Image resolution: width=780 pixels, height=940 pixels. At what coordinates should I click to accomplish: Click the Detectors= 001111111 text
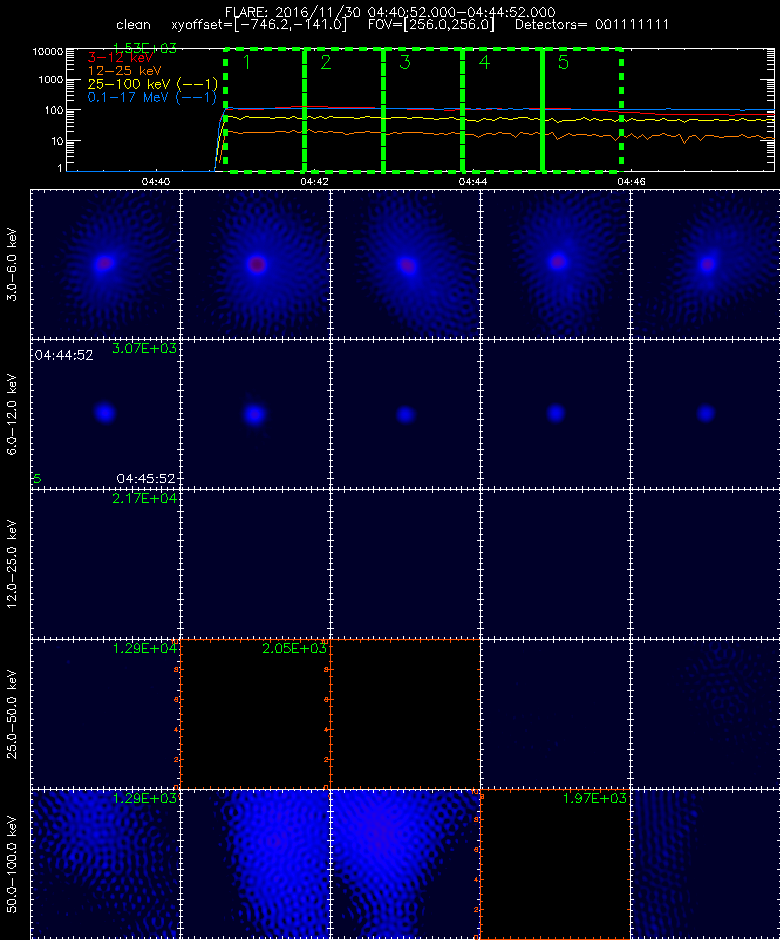click(592, 25)
